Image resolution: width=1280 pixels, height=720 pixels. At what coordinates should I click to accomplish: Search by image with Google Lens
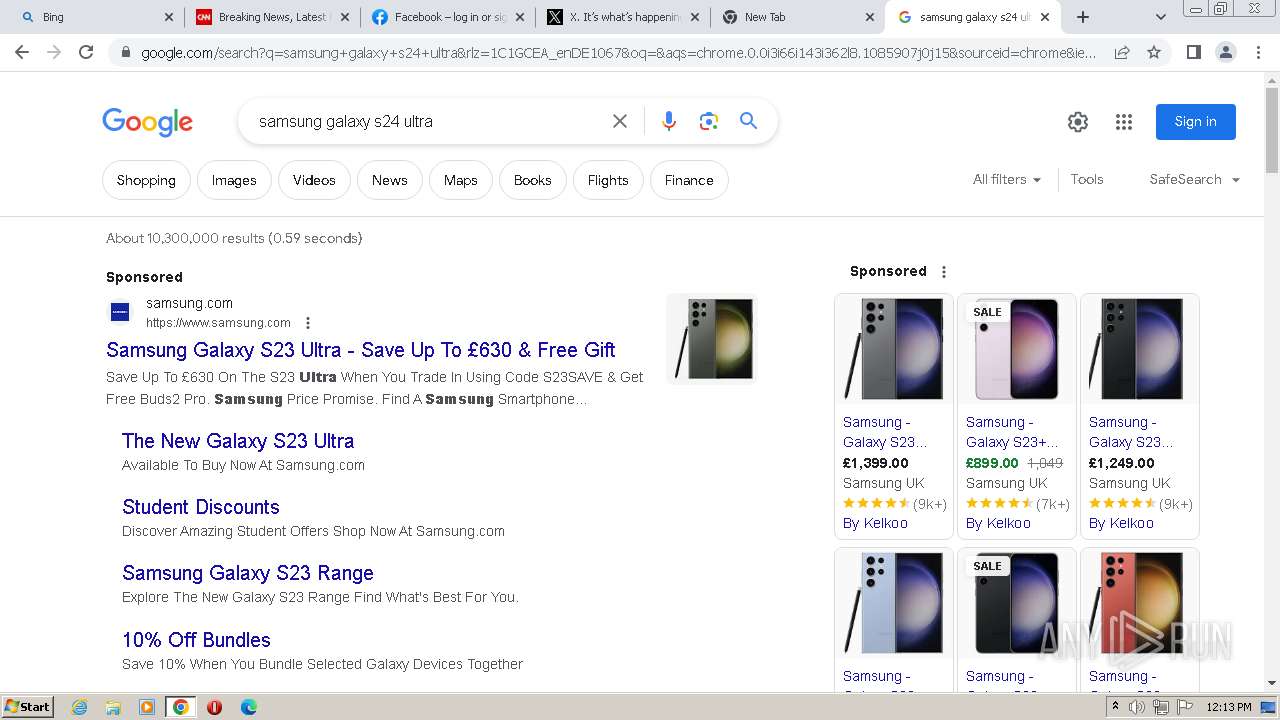click(709, 121)
